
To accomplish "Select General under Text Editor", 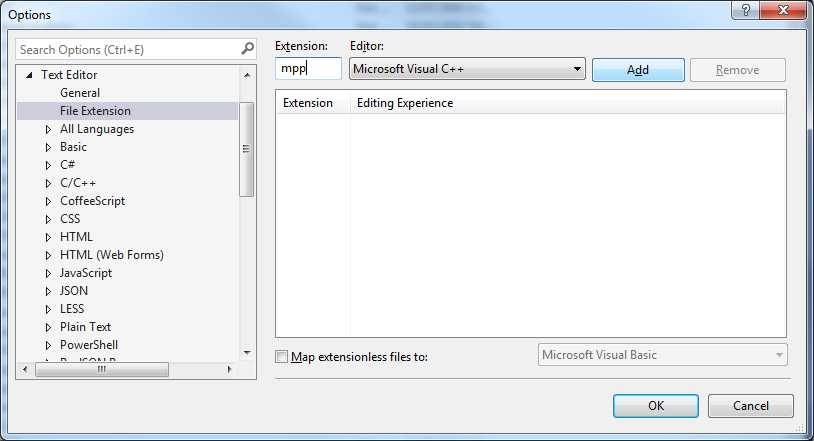I will click(80, 93).
